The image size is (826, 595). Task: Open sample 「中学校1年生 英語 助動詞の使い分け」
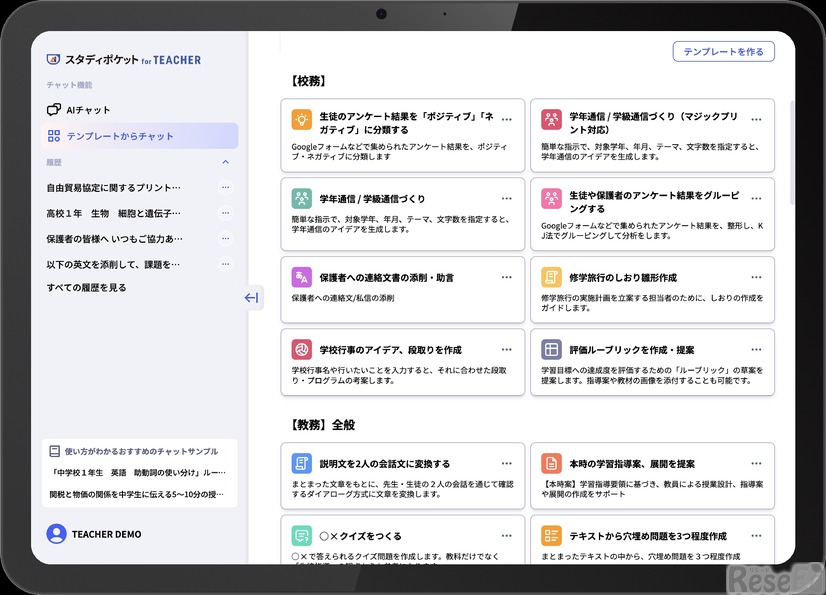click(139, 473)
